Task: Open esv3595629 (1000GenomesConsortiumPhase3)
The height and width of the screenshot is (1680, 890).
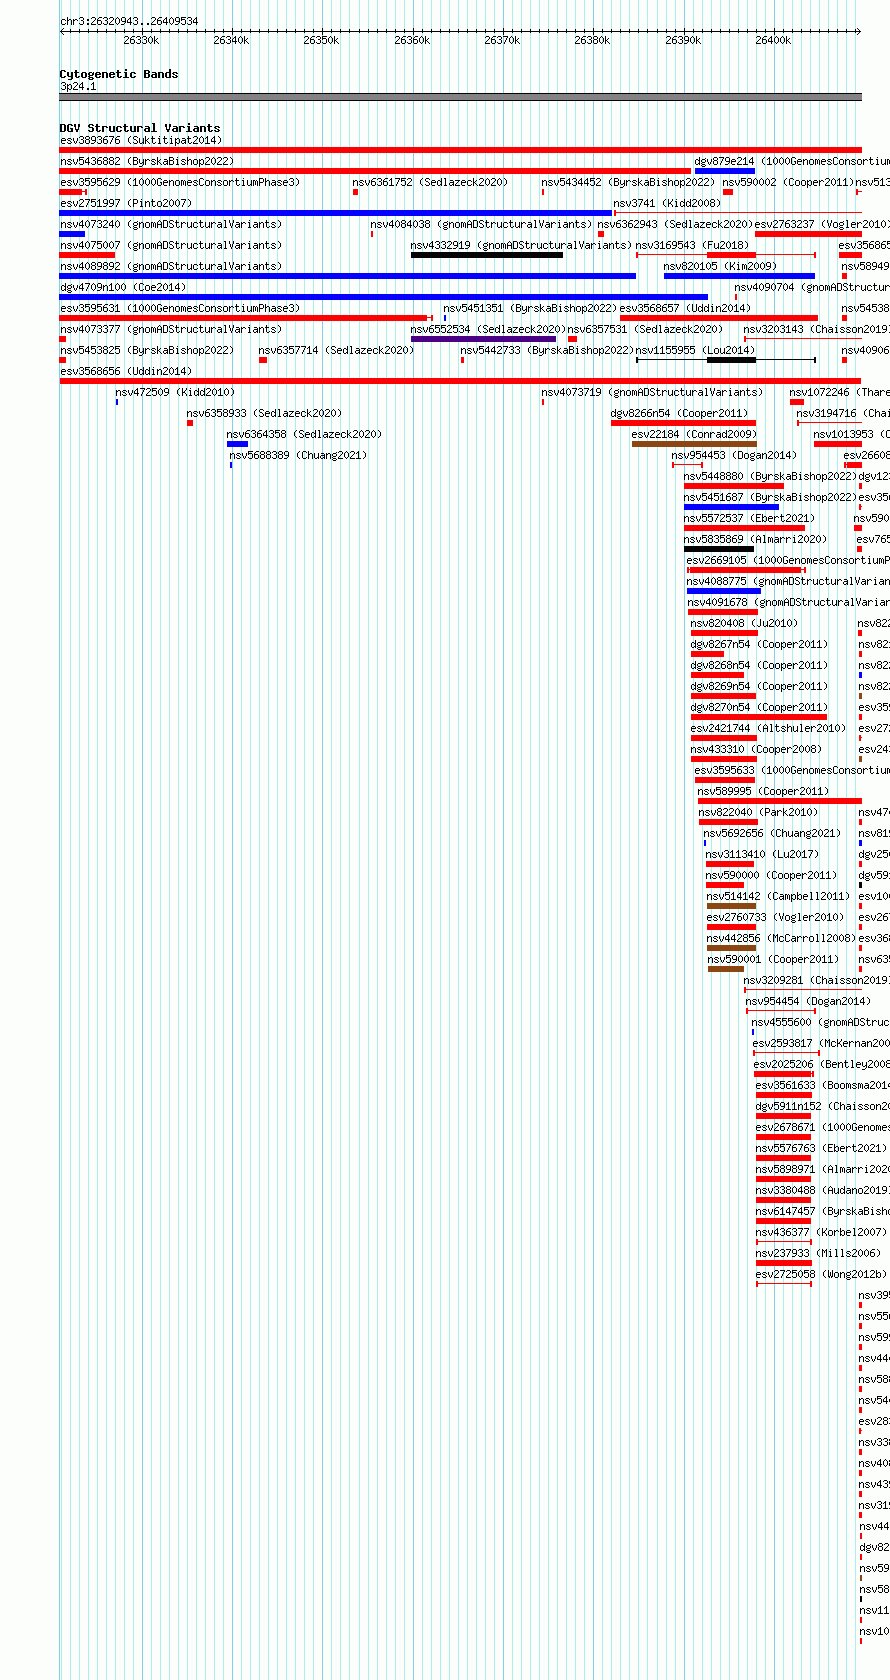Action: click(180, 183)
